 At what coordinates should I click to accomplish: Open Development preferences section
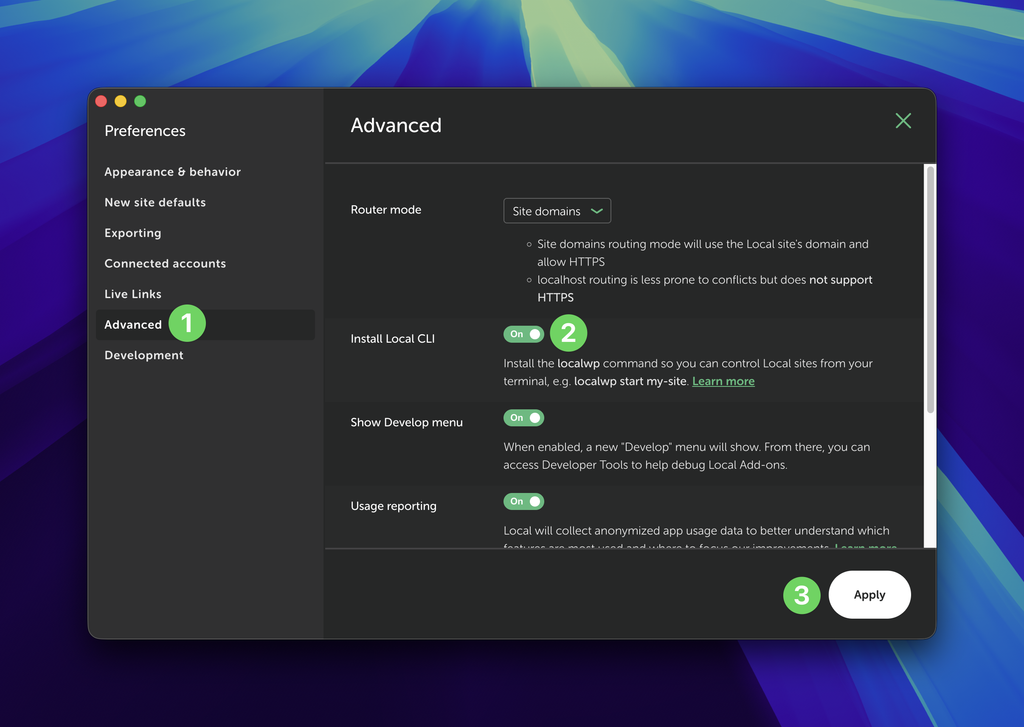tap(144, 355)
